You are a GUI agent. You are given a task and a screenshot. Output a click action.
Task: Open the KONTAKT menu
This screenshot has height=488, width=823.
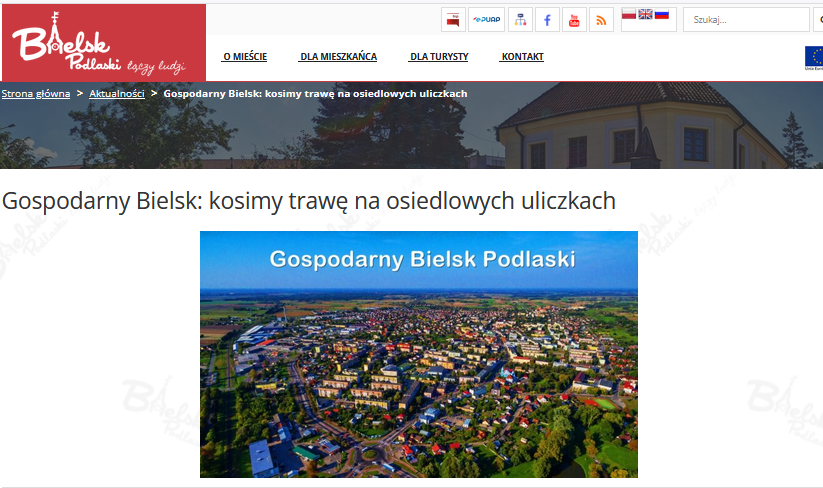523,57
